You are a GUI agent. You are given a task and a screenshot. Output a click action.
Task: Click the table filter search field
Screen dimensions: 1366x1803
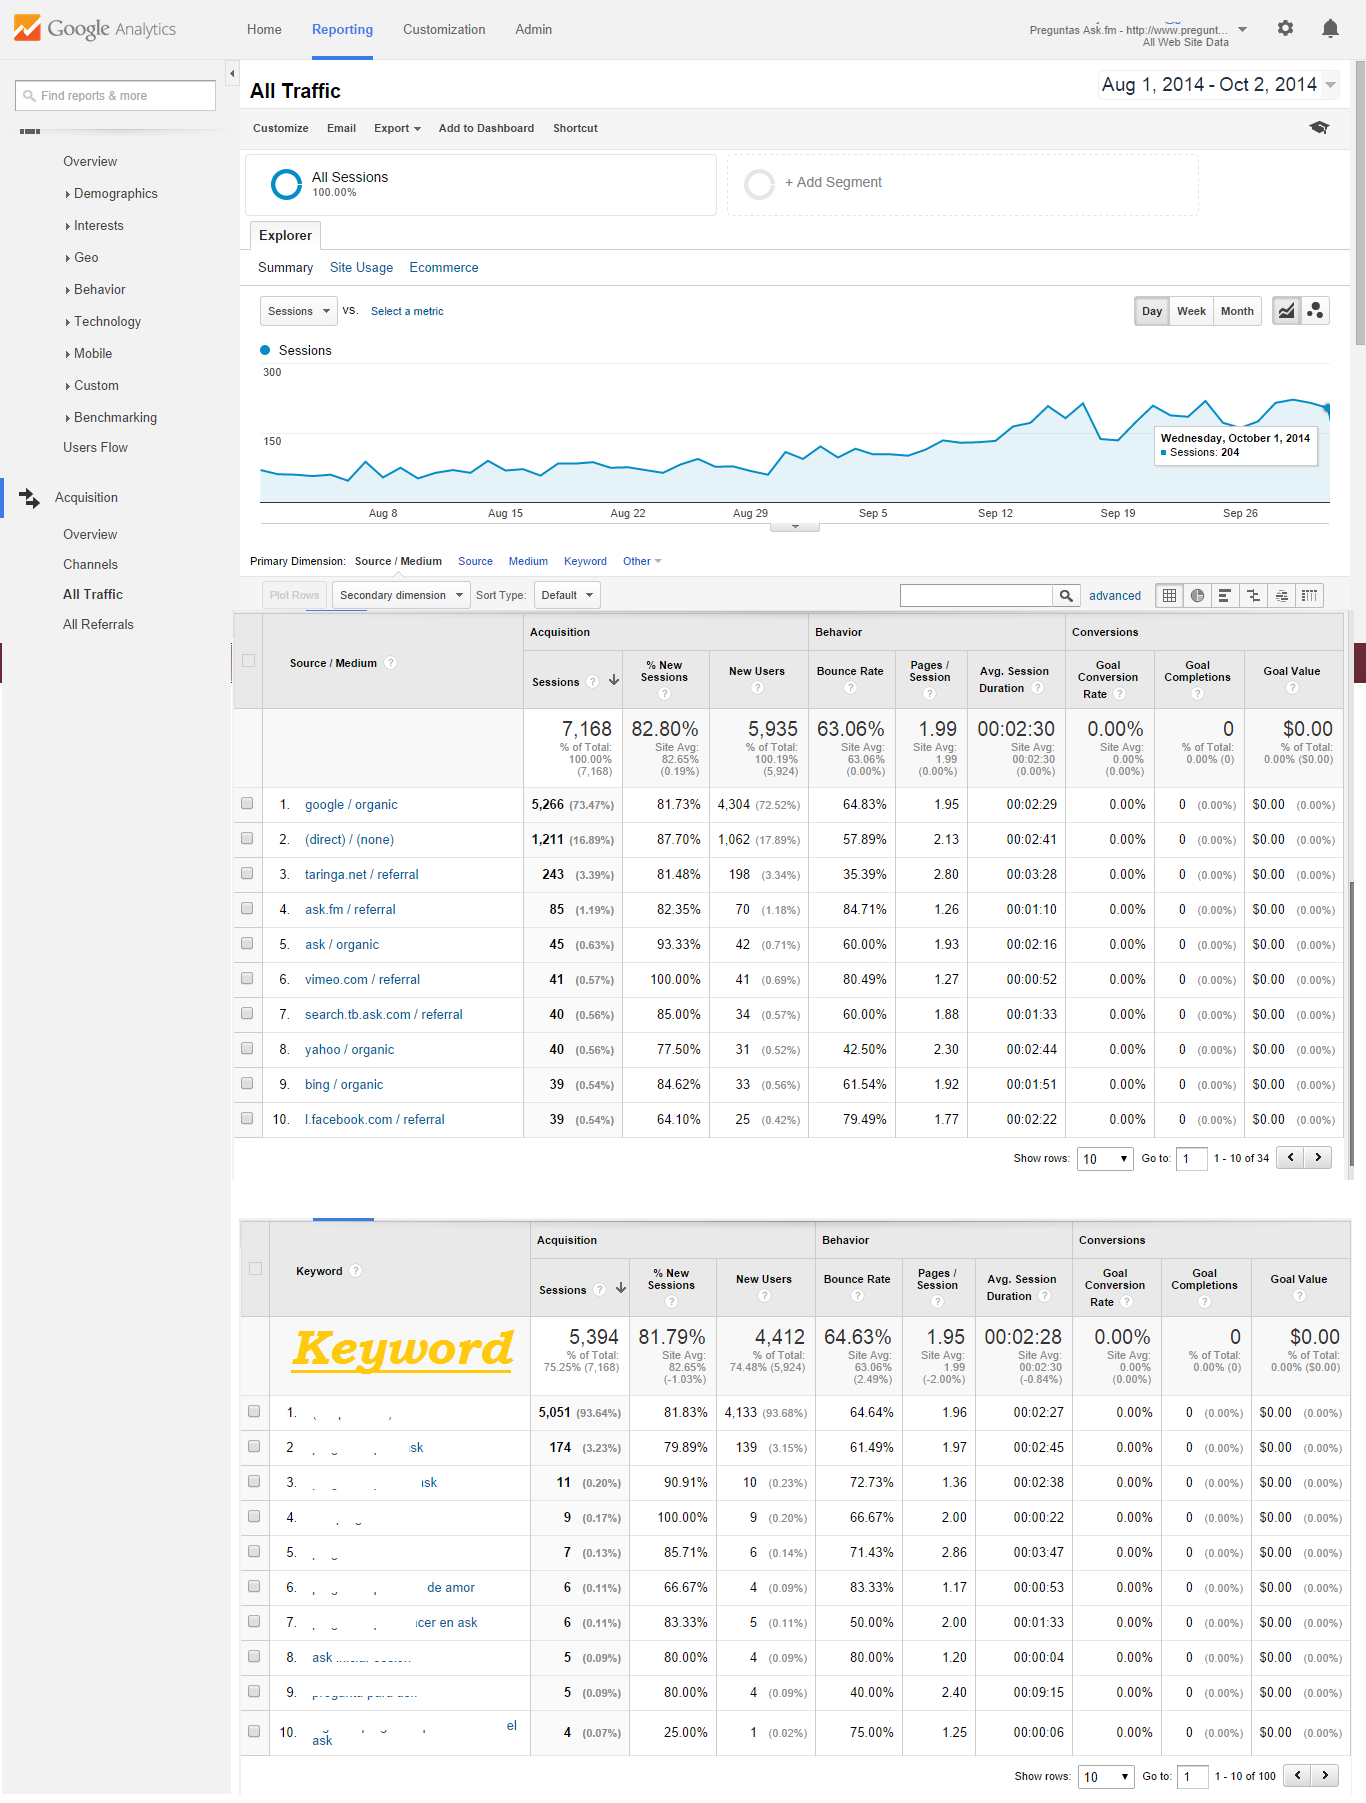point(976,596)
